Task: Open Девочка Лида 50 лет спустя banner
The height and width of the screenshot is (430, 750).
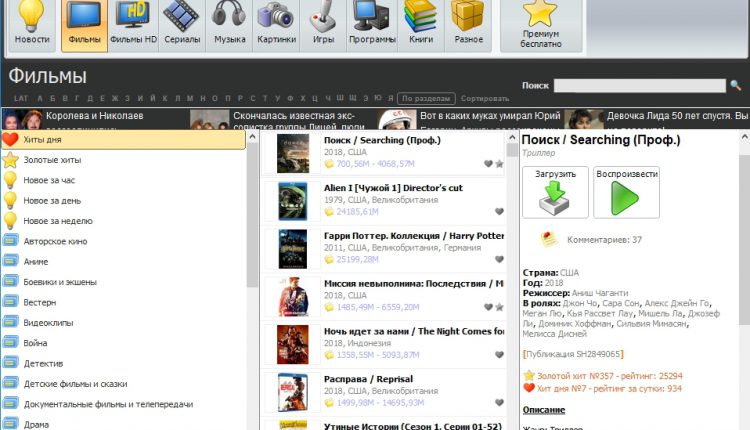Action: (656, 119)
